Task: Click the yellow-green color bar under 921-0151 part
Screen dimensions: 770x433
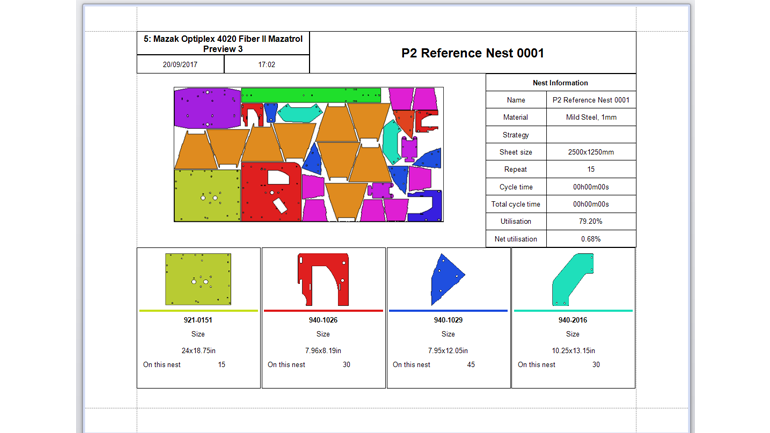Action: pos(198,311)
